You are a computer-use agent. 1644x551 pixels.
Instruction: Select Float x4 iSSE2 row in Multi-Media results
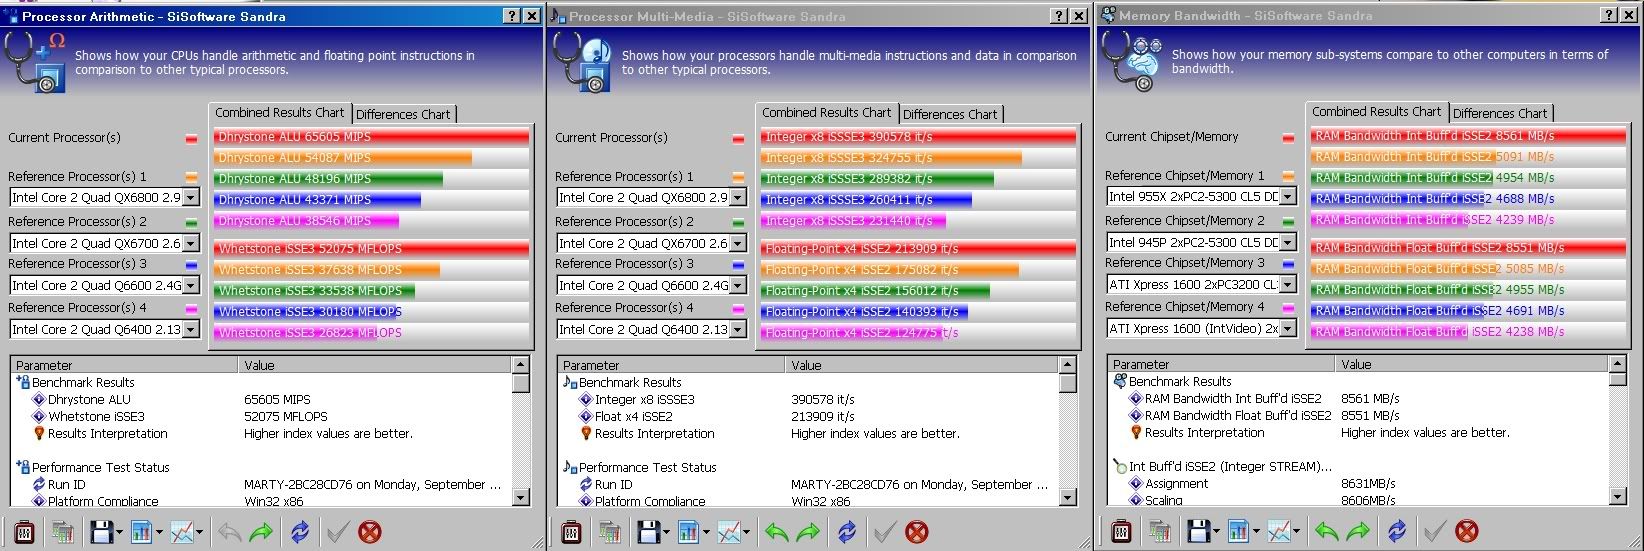(x=809, y=417)
